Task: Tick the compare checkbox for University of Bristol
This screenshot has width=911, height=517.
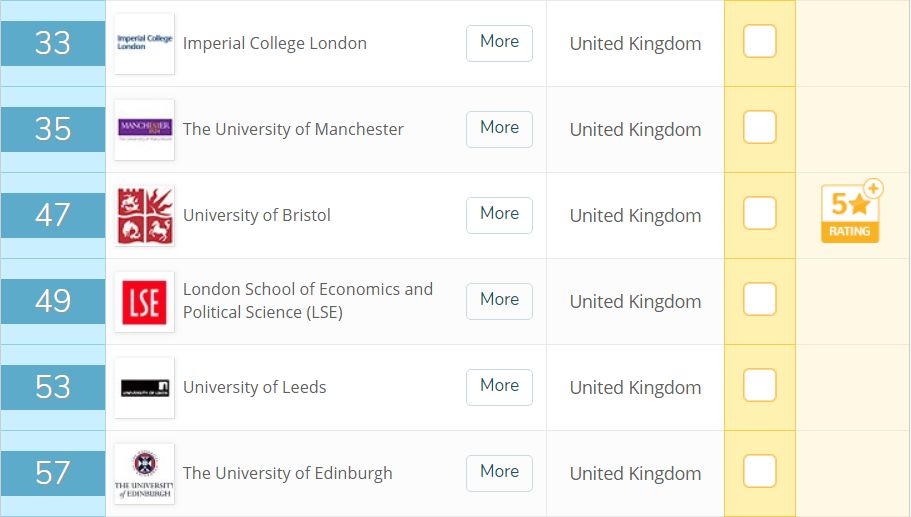Action: tap(759, 213)
